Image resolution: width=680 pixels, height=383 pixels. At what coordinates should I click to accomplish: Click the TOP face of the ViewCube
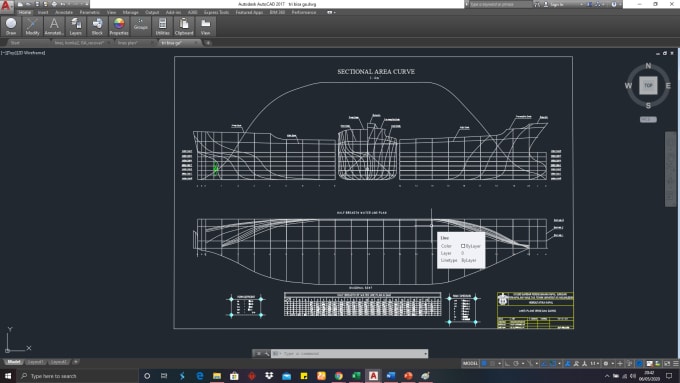point(648,85)
